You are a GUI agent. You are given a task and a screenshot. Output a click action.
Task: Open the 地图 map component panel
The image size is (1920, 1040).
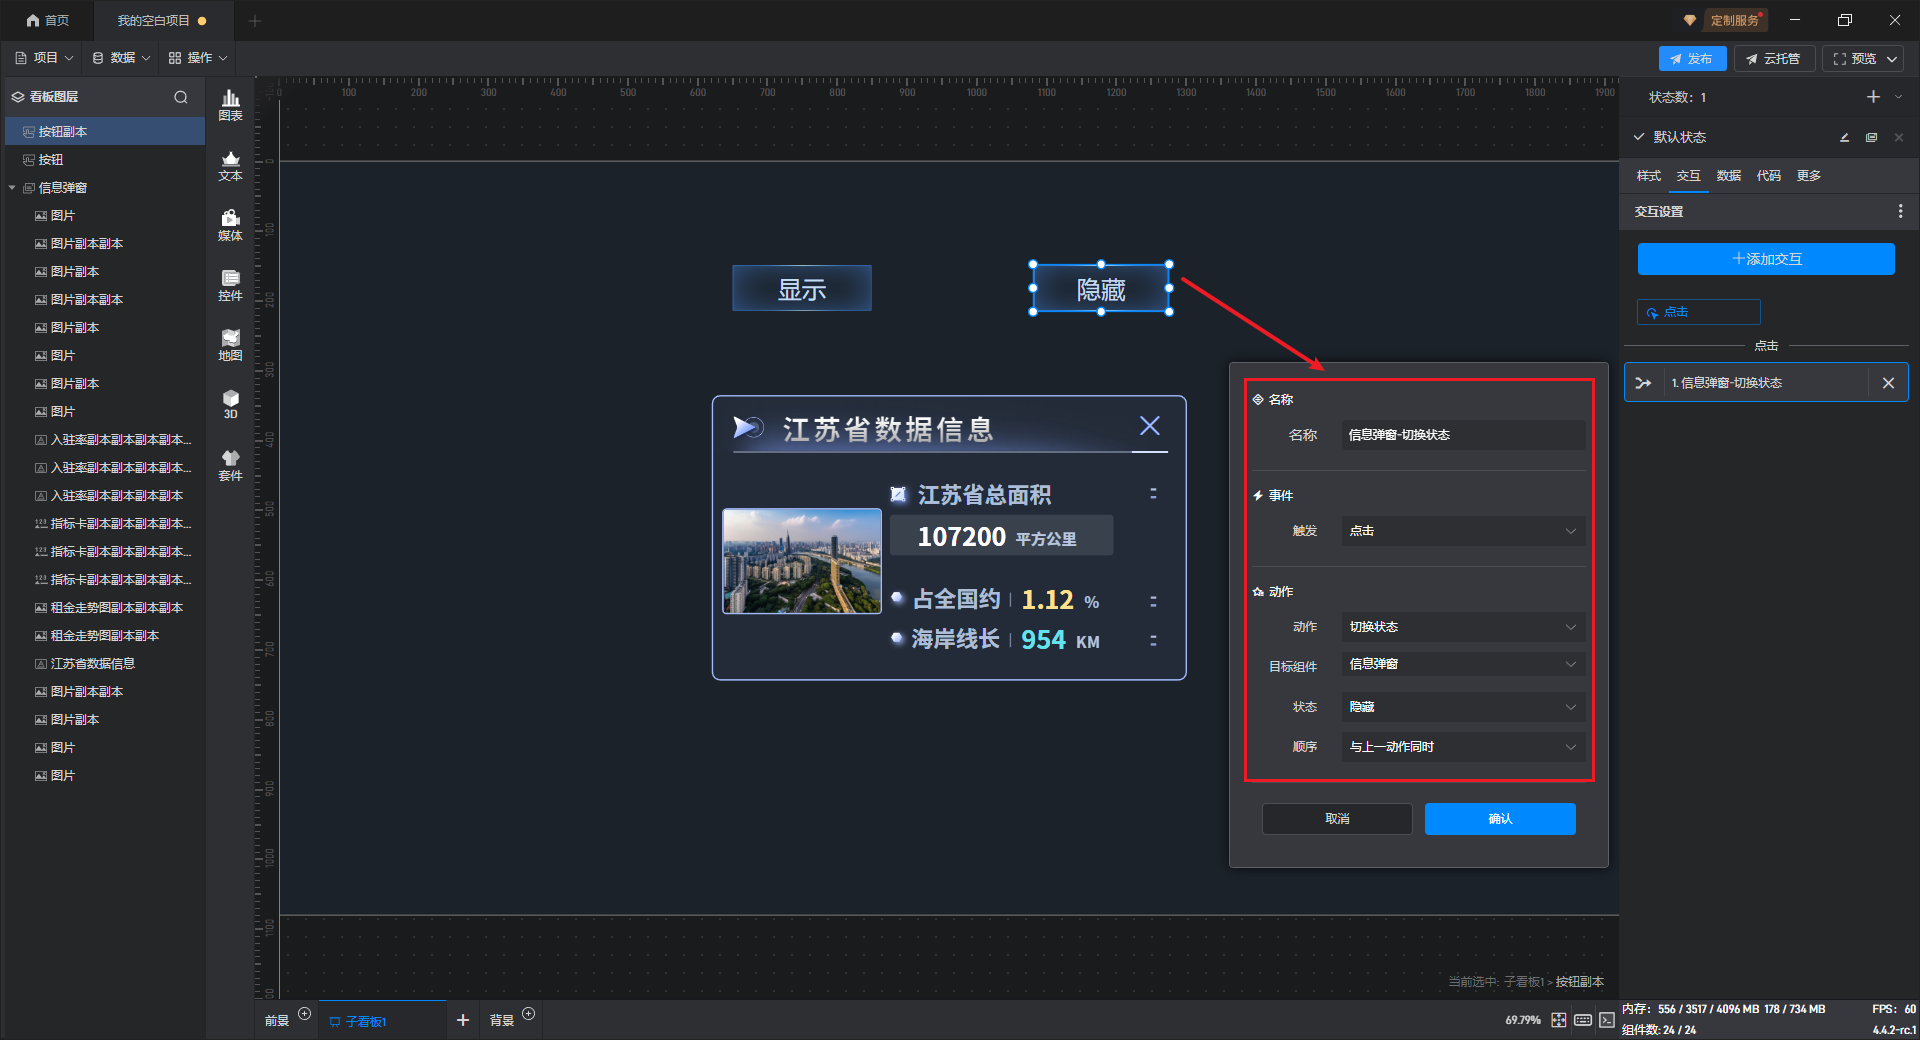click(230, 345)
